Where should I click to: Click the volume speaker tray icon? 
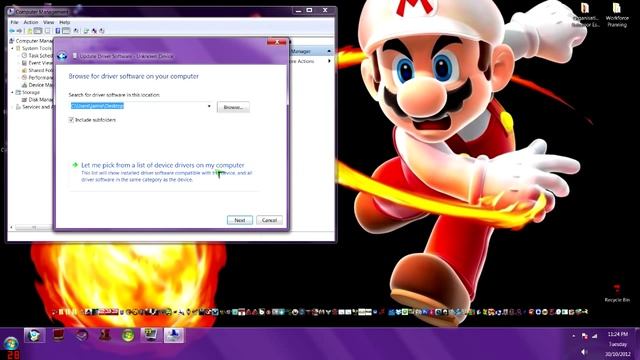584,352
